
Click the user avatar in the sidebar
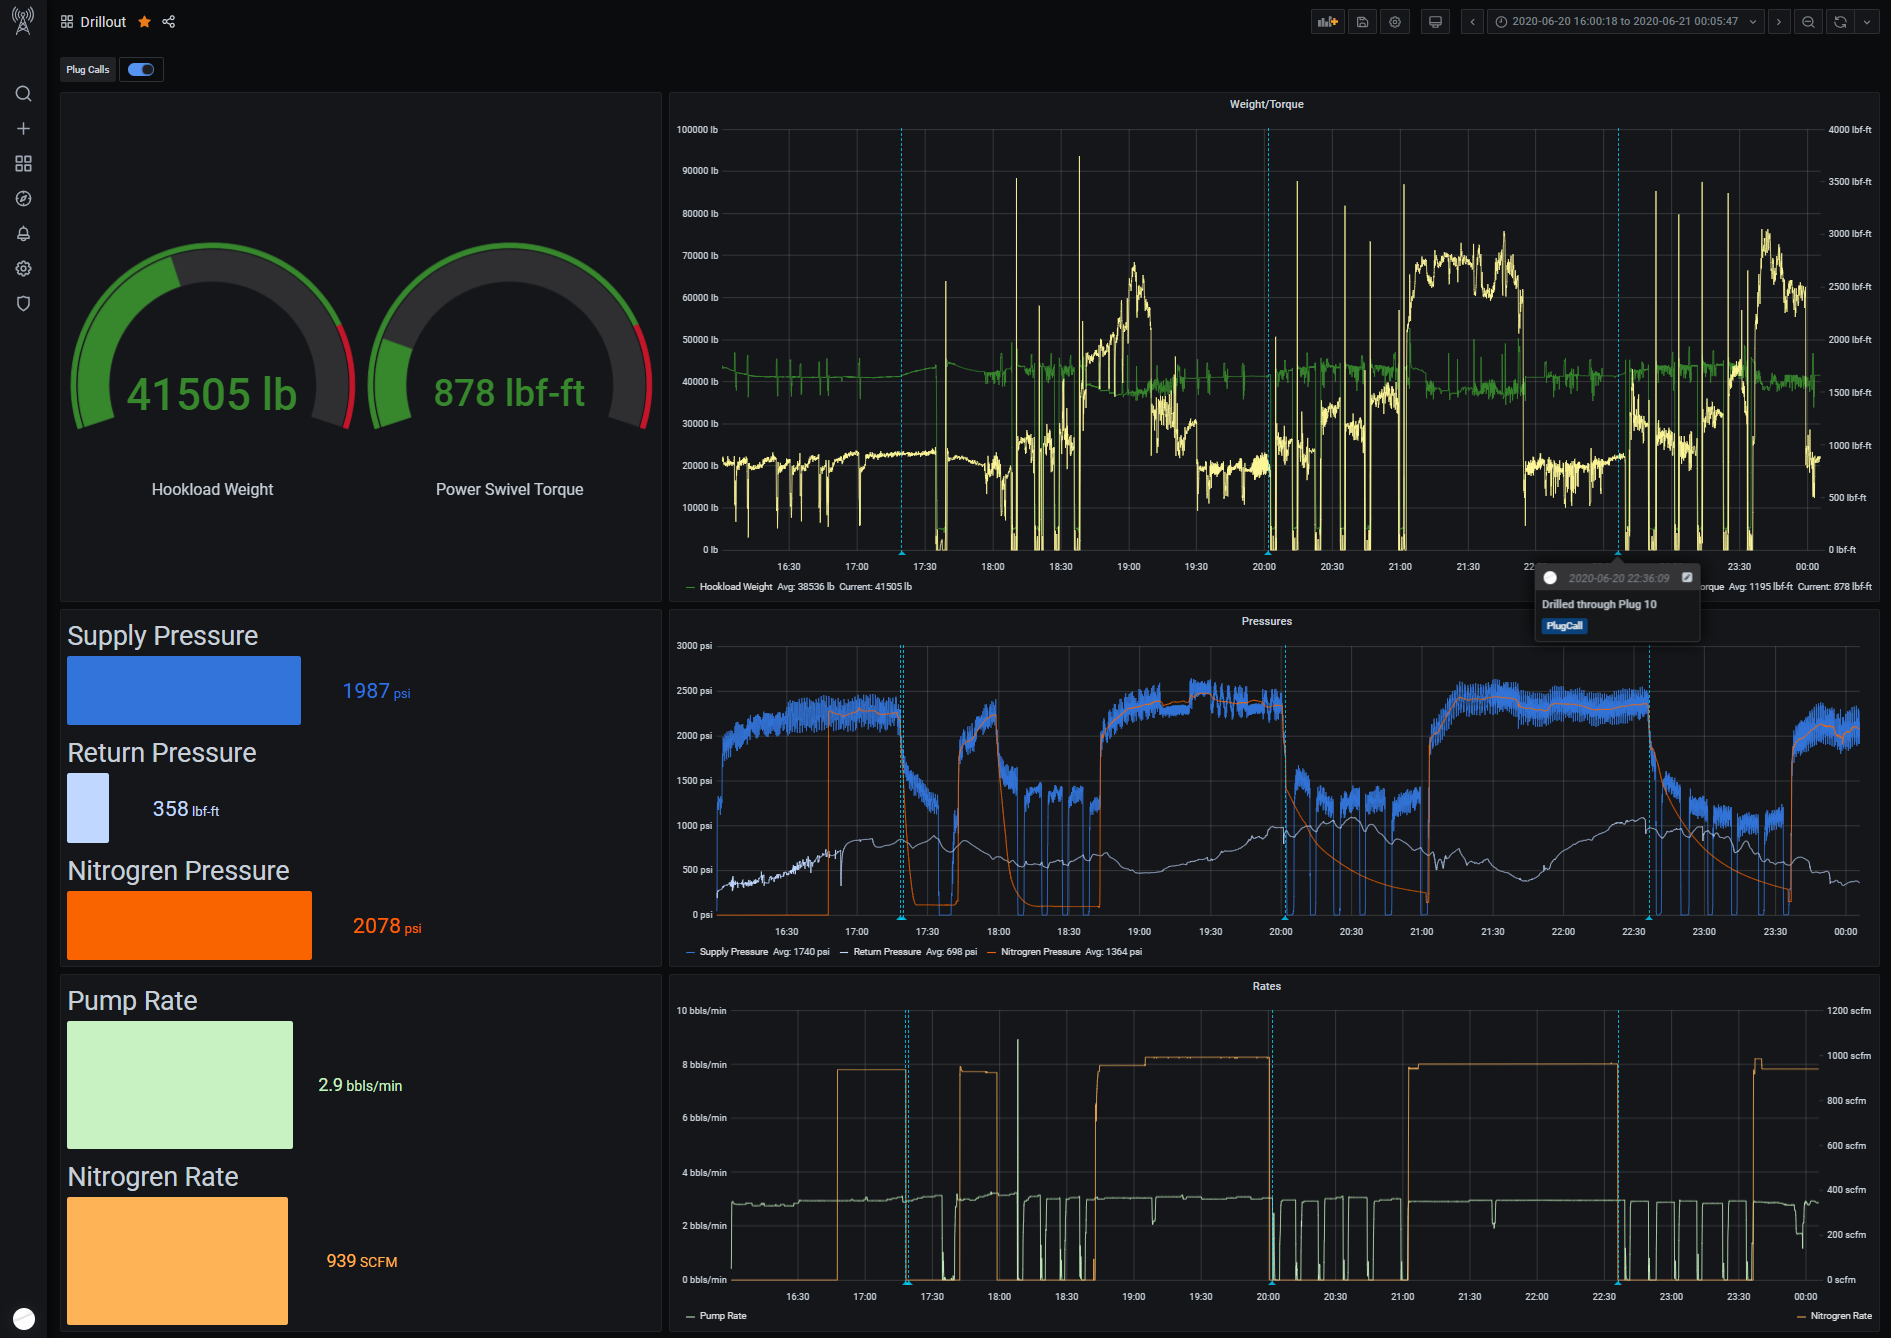coord(24,1318)
